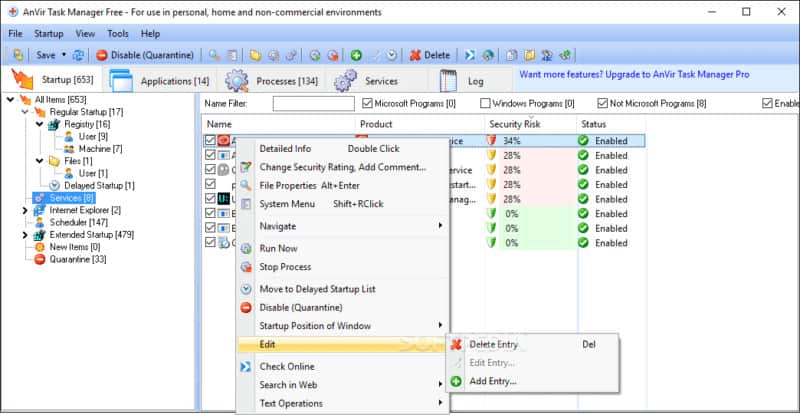The width and height of the screenshot is (800, 415).
Task: Select Machine [7] in the tree
Action: [x=101, y=149]
